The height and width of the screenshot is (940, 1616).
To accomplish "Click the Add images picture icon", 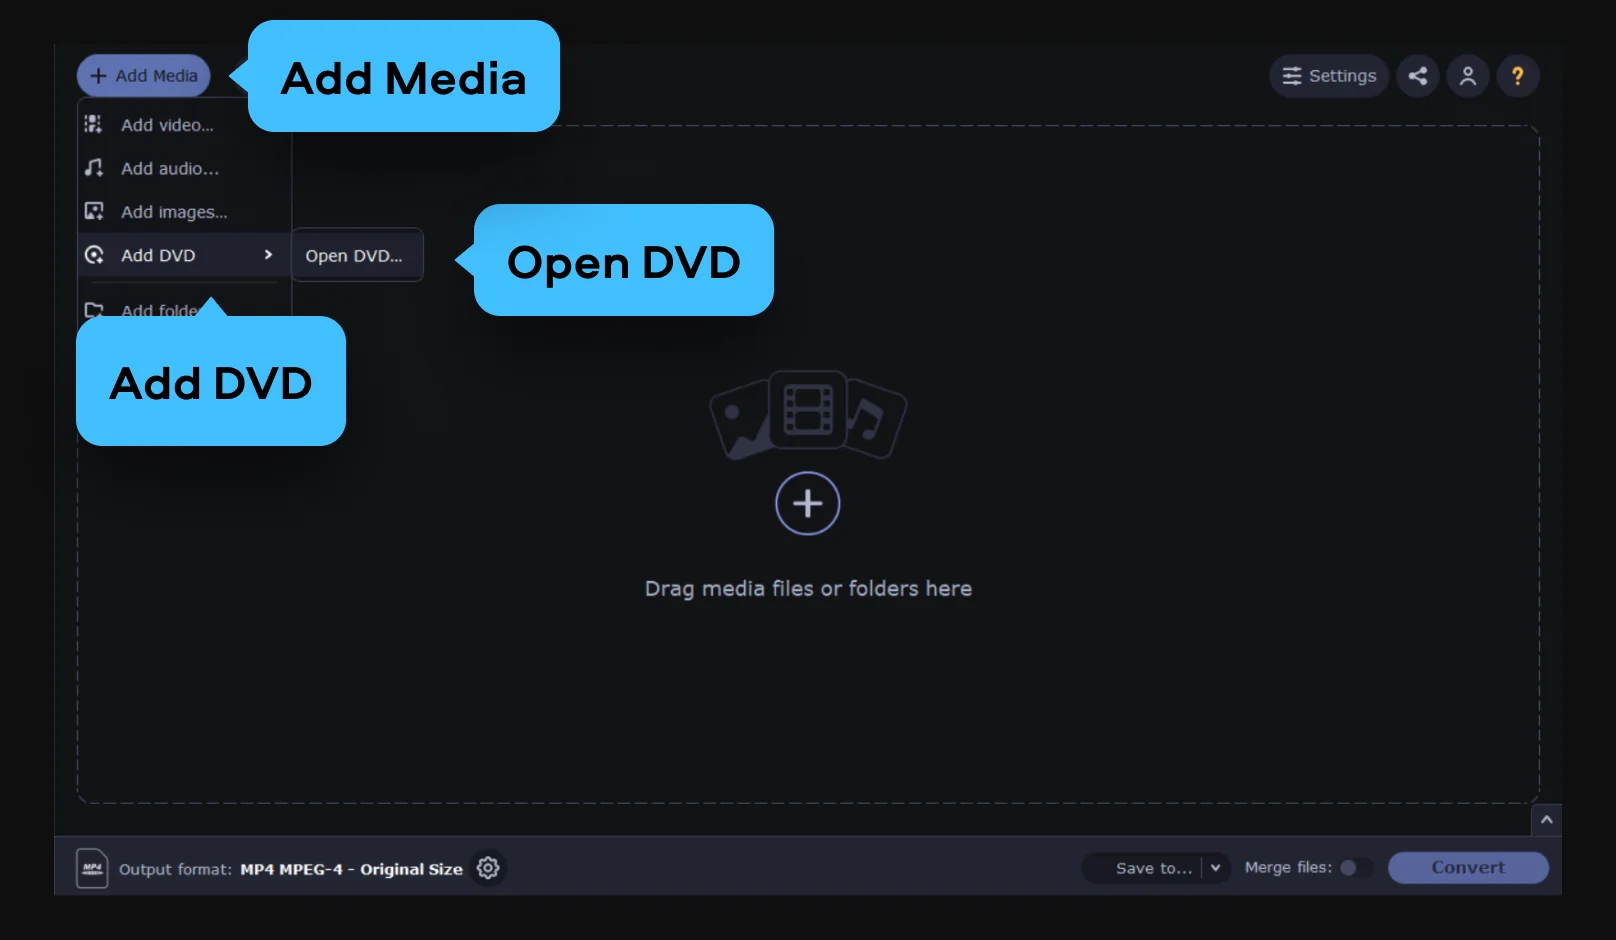I will (94, 211).
